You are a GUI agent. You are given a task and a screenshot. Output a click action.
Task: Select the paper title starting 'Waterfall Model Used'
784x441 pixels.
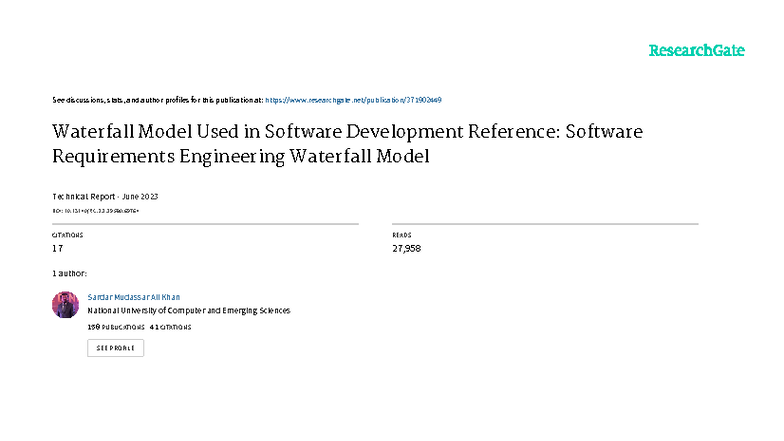pos(347,144)
